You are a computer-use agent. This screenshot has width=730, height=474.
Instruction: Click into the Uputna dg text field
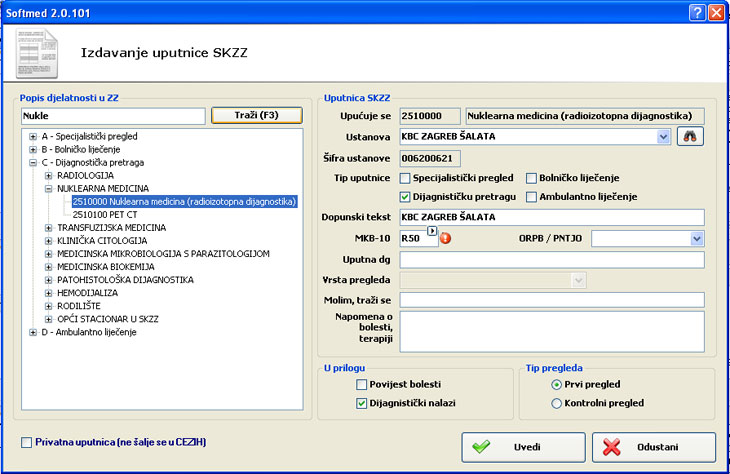(551, 260)
